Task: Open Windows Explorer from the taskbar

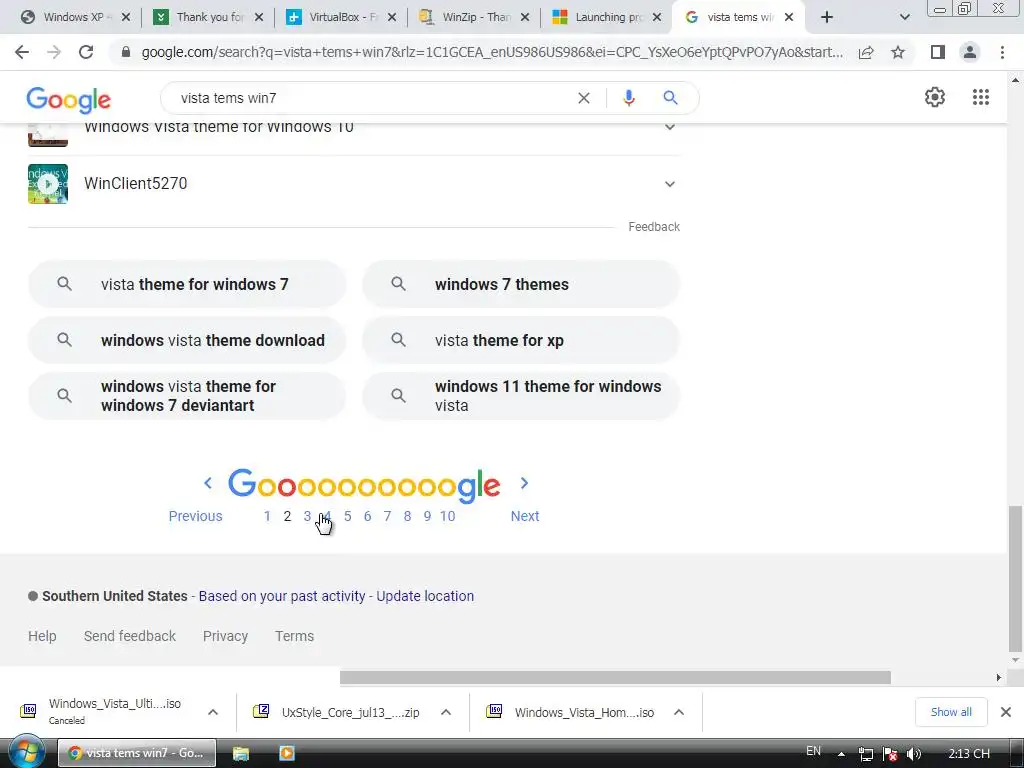Action: 241,753
